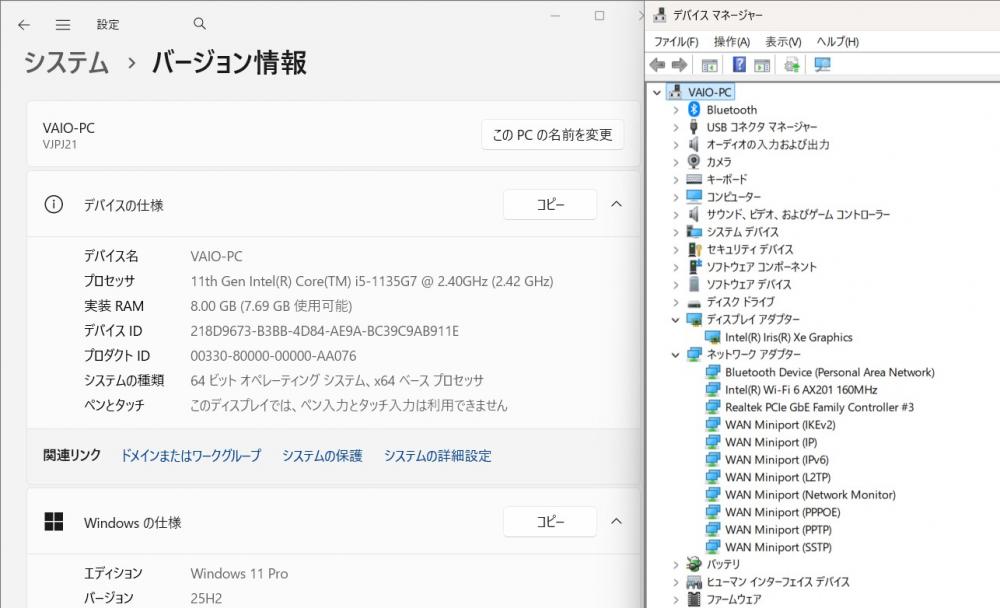Click scan for hardware changes monitor icon
This screenshot has height=608, width=1000.
click(x=823, y=64)
